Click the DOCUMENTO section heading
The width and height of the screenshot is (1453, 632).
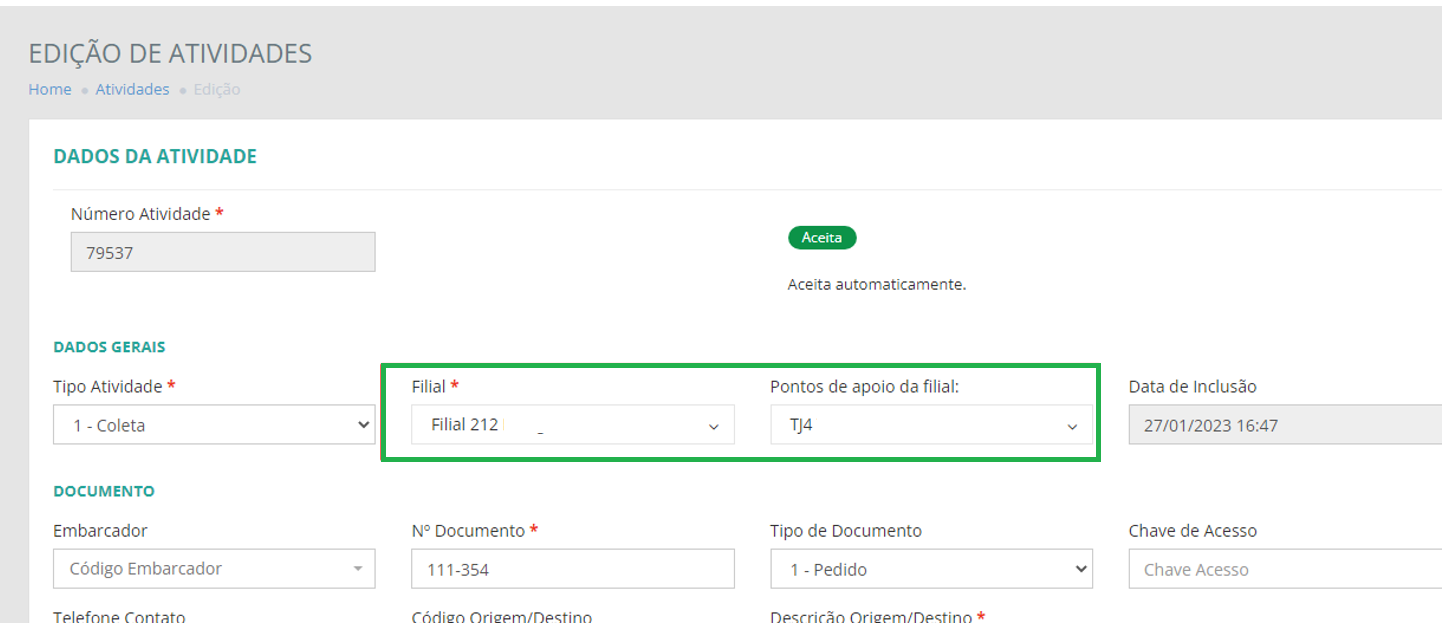104,491
